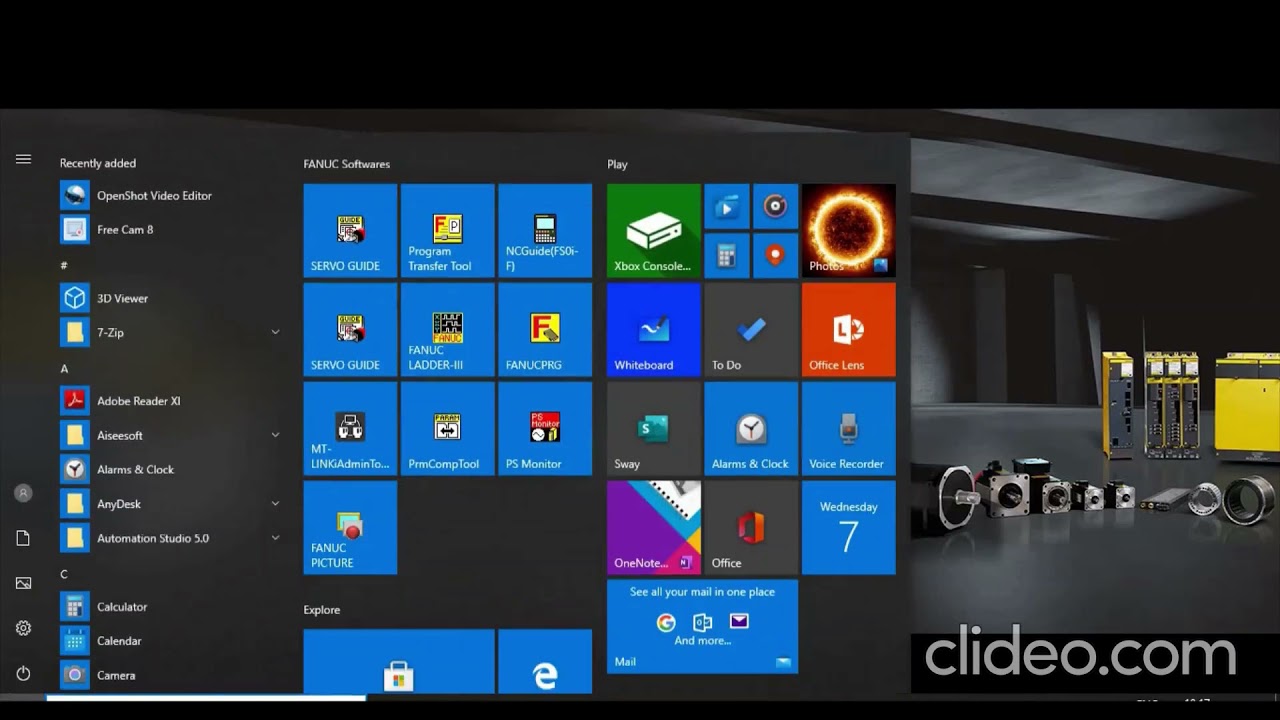Click the 'C' letter header in app list

pyautogui.click(x=64, y=574)
